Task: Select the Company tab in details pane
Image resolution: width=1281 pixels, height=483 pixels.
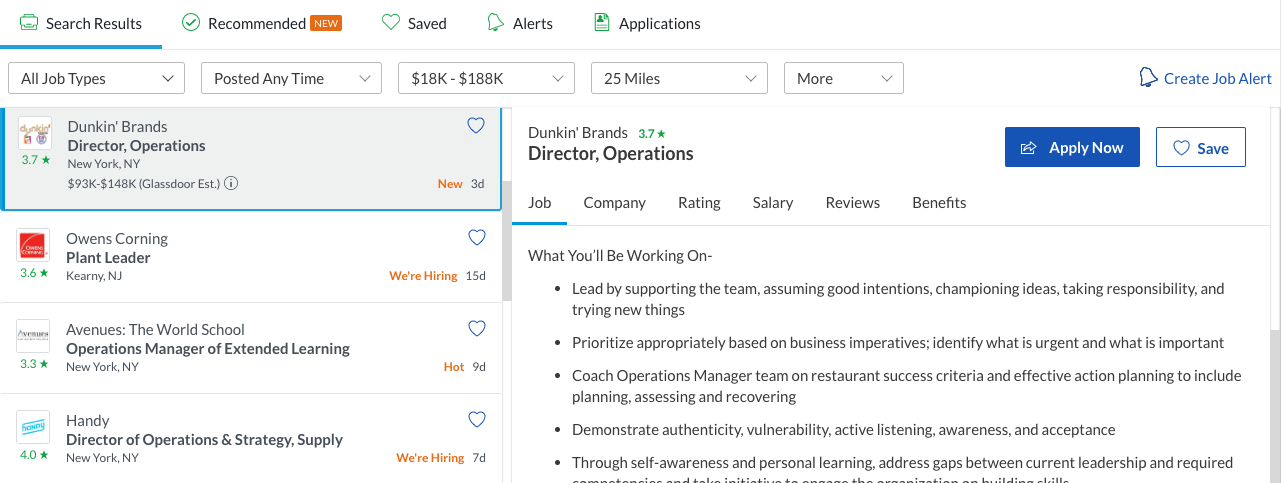Action: tap(615, 203)
